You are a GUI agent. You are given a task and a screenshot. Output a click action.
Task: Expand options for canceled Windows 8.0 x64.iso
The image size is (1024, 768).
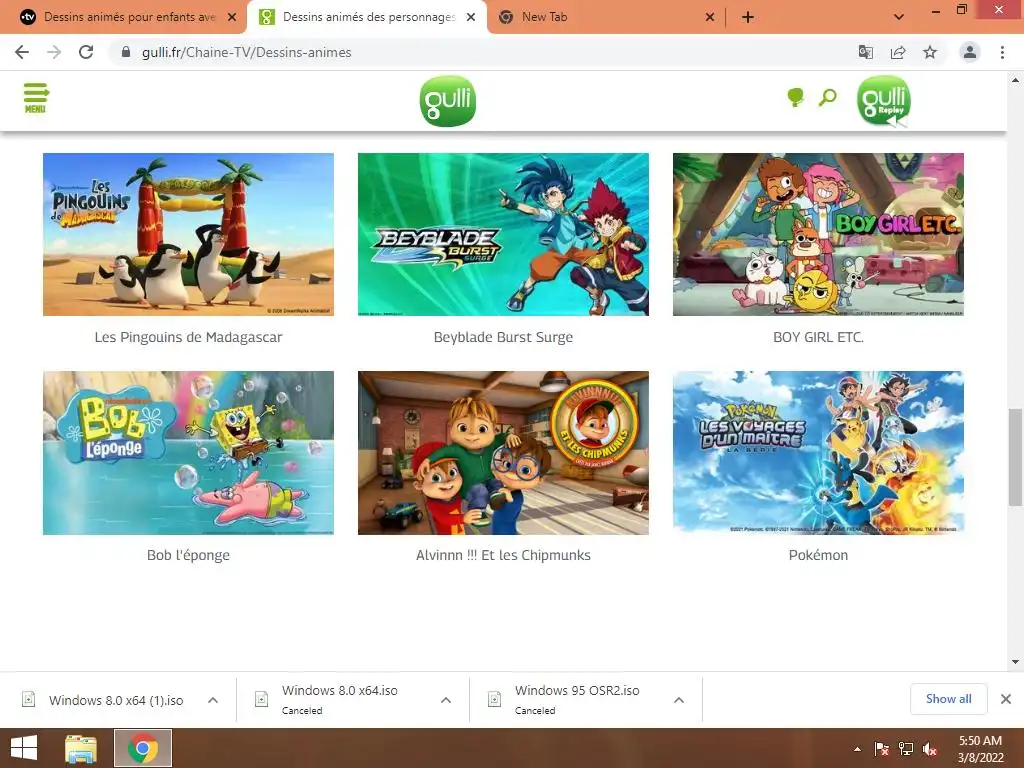tap(446, 700)
